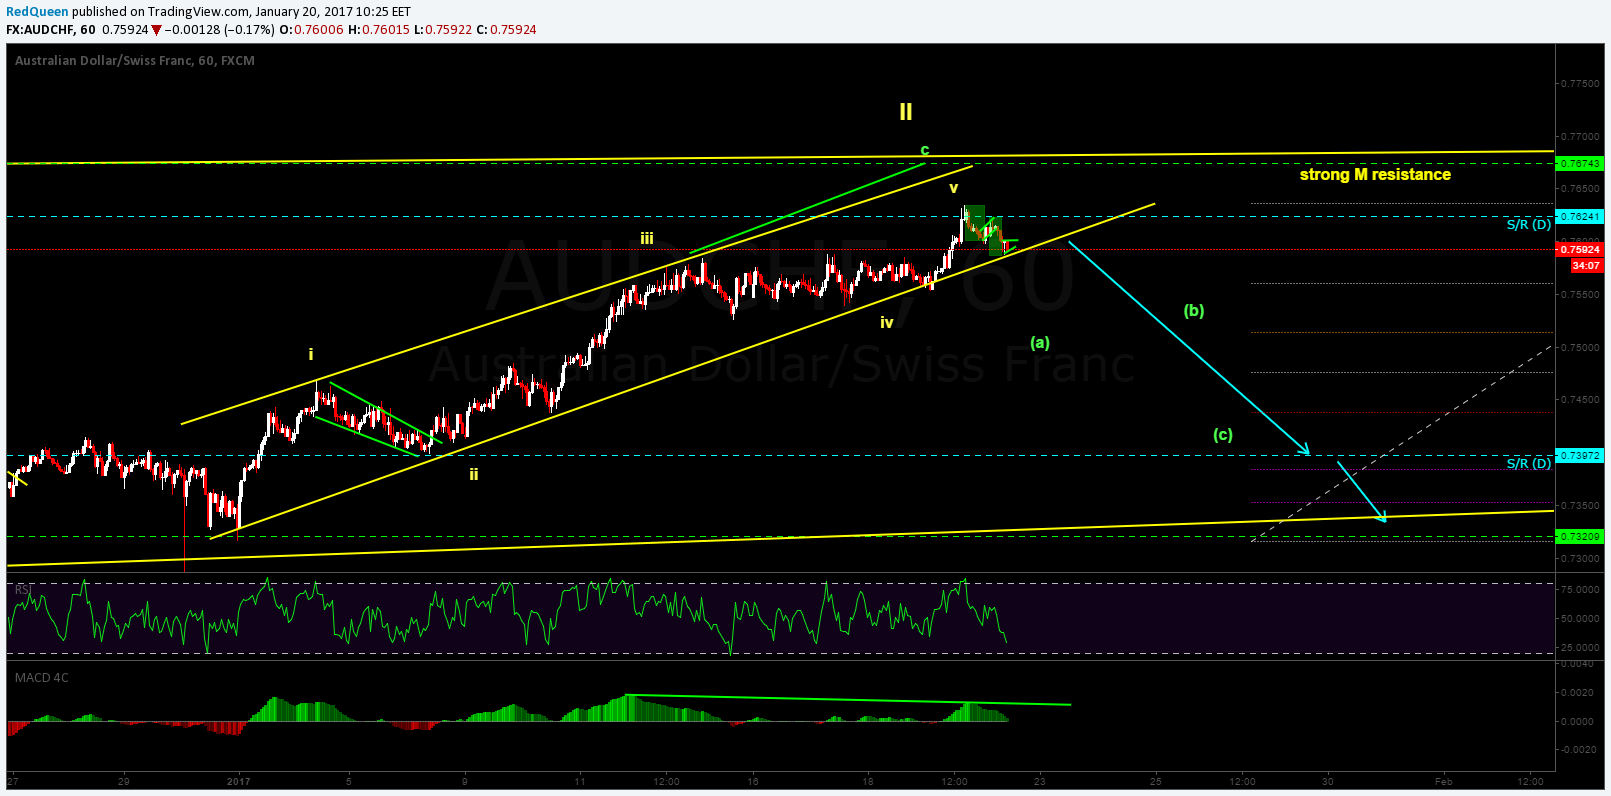
Task: Click the green (a) wave label
Action: (x=1040, y=342)
